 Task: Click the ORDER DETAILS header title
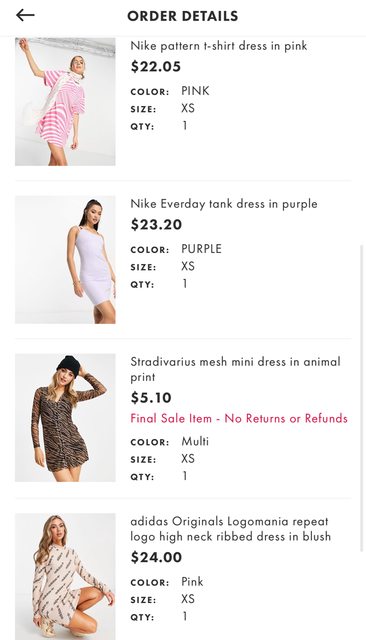[x=183, y=16]
